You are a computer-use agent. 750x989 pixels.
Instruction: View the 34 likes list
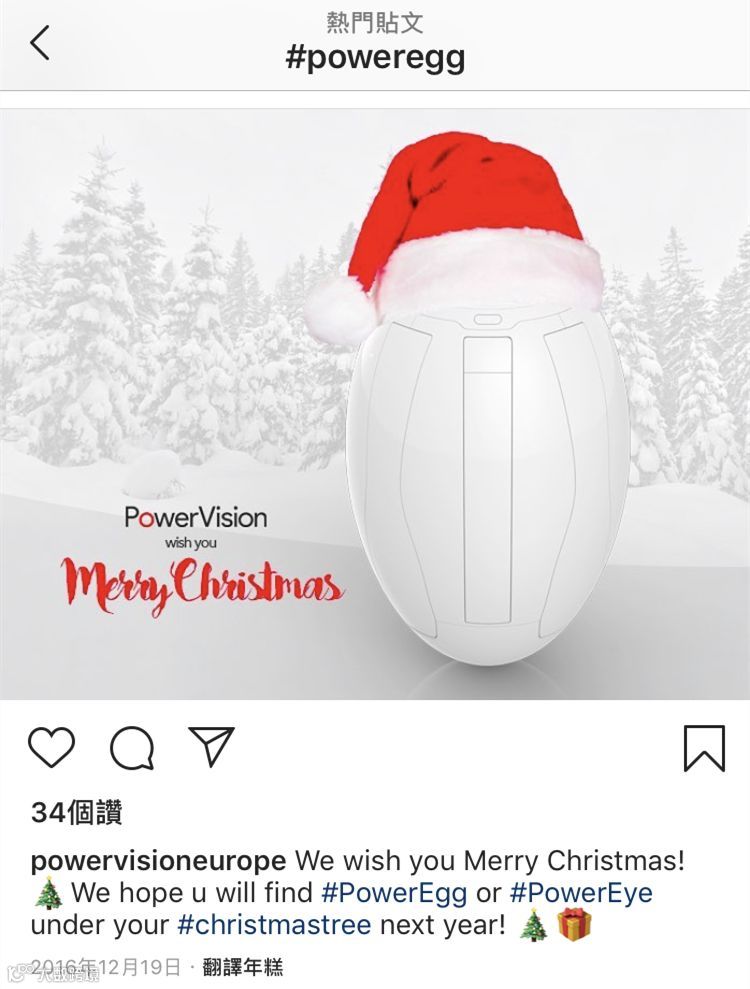(x=76, y=812)
